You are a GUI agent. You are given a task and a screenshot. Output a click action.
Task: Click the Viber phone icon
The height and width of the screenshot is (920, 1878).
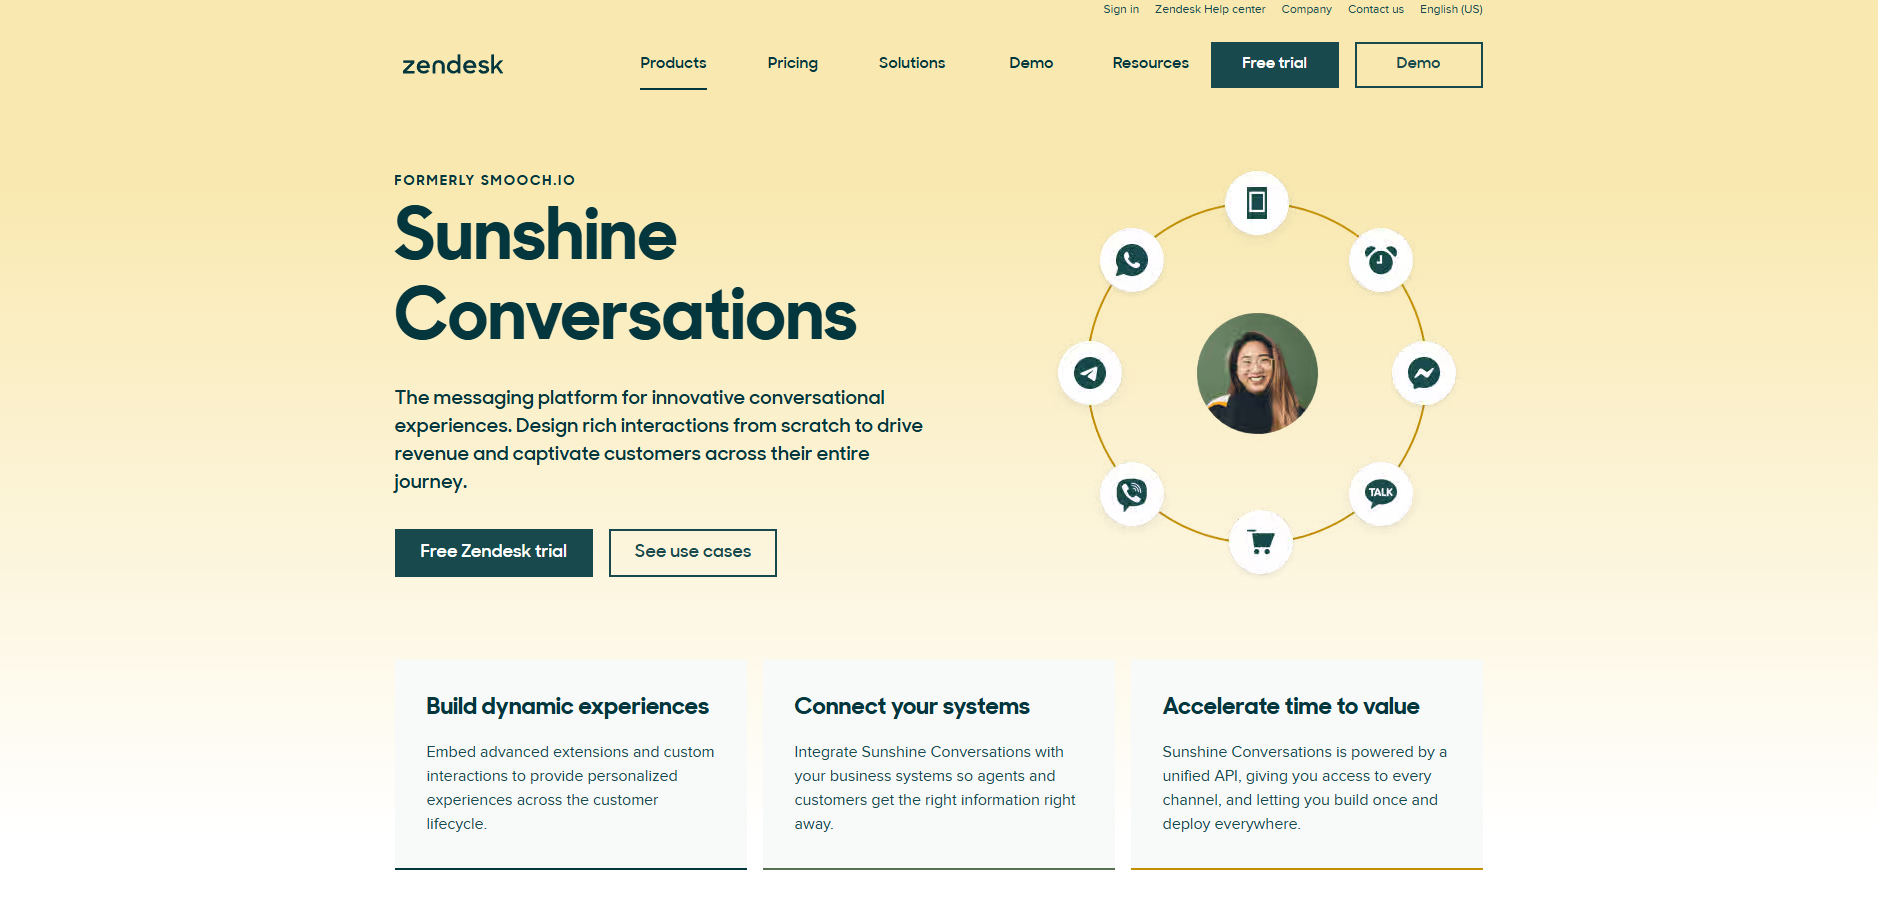pos(1131,493)
